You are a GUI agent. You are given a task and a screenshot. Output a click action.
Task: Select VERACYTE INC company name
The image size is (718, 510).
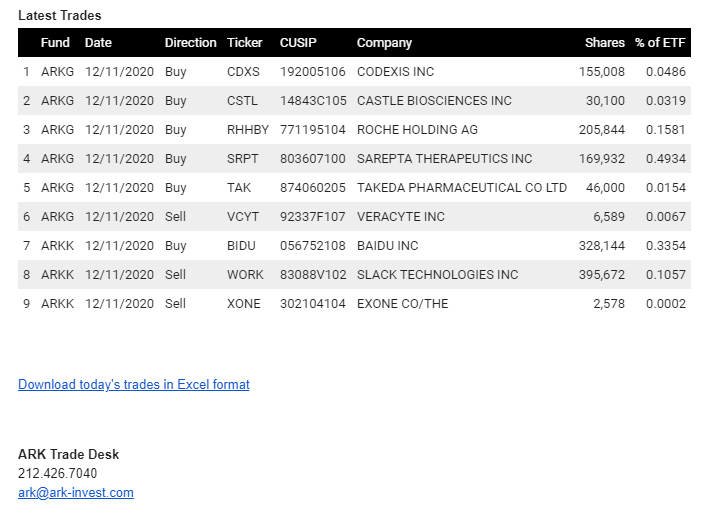[x=401, y=217]
